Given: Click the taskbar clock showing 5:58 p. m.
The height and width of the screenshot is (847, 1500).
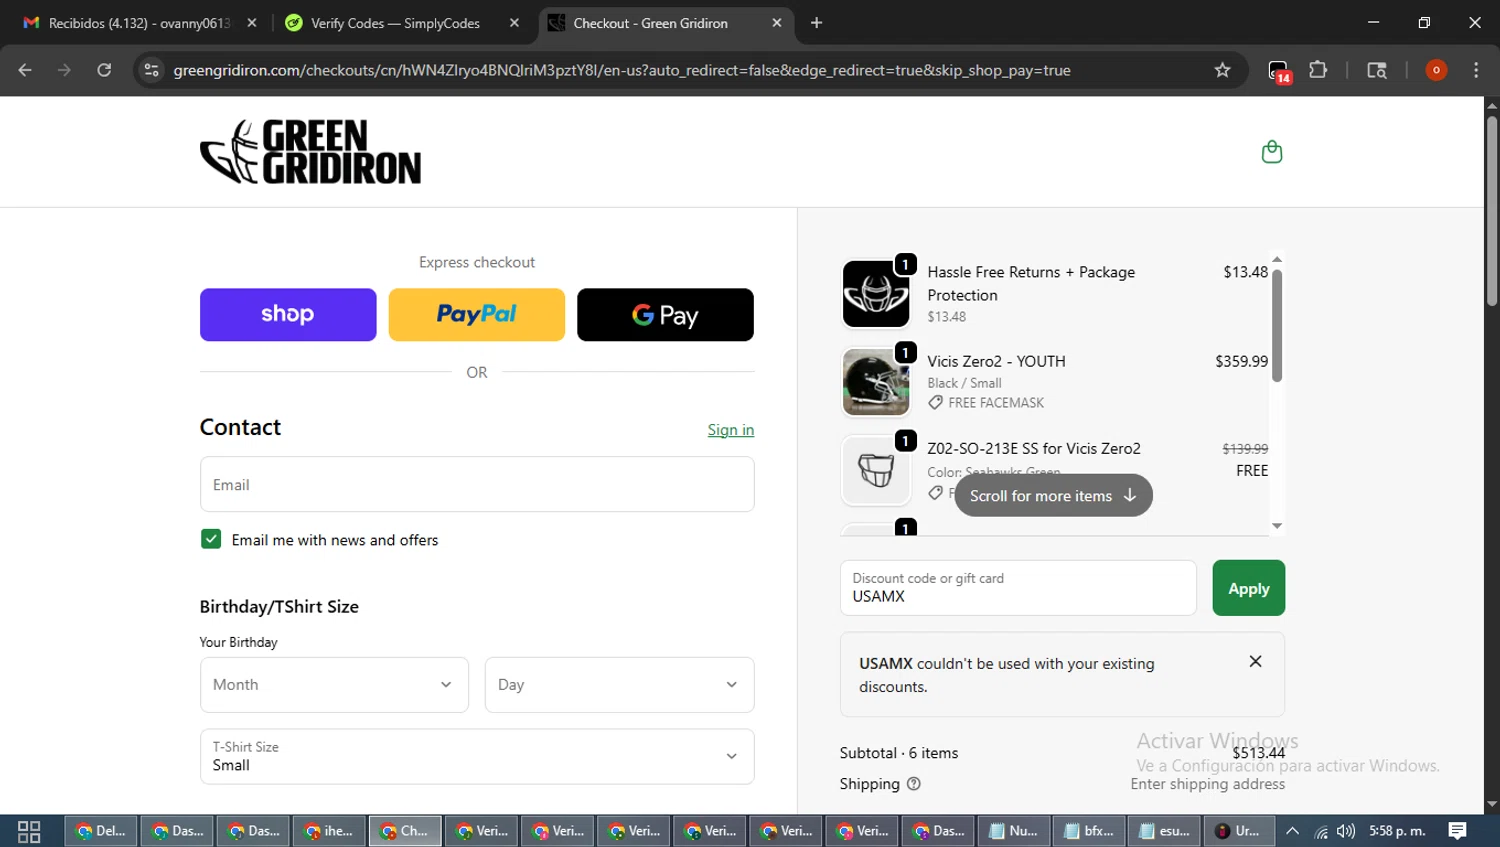Looking at the screenshot, I should click(1397, 831).
